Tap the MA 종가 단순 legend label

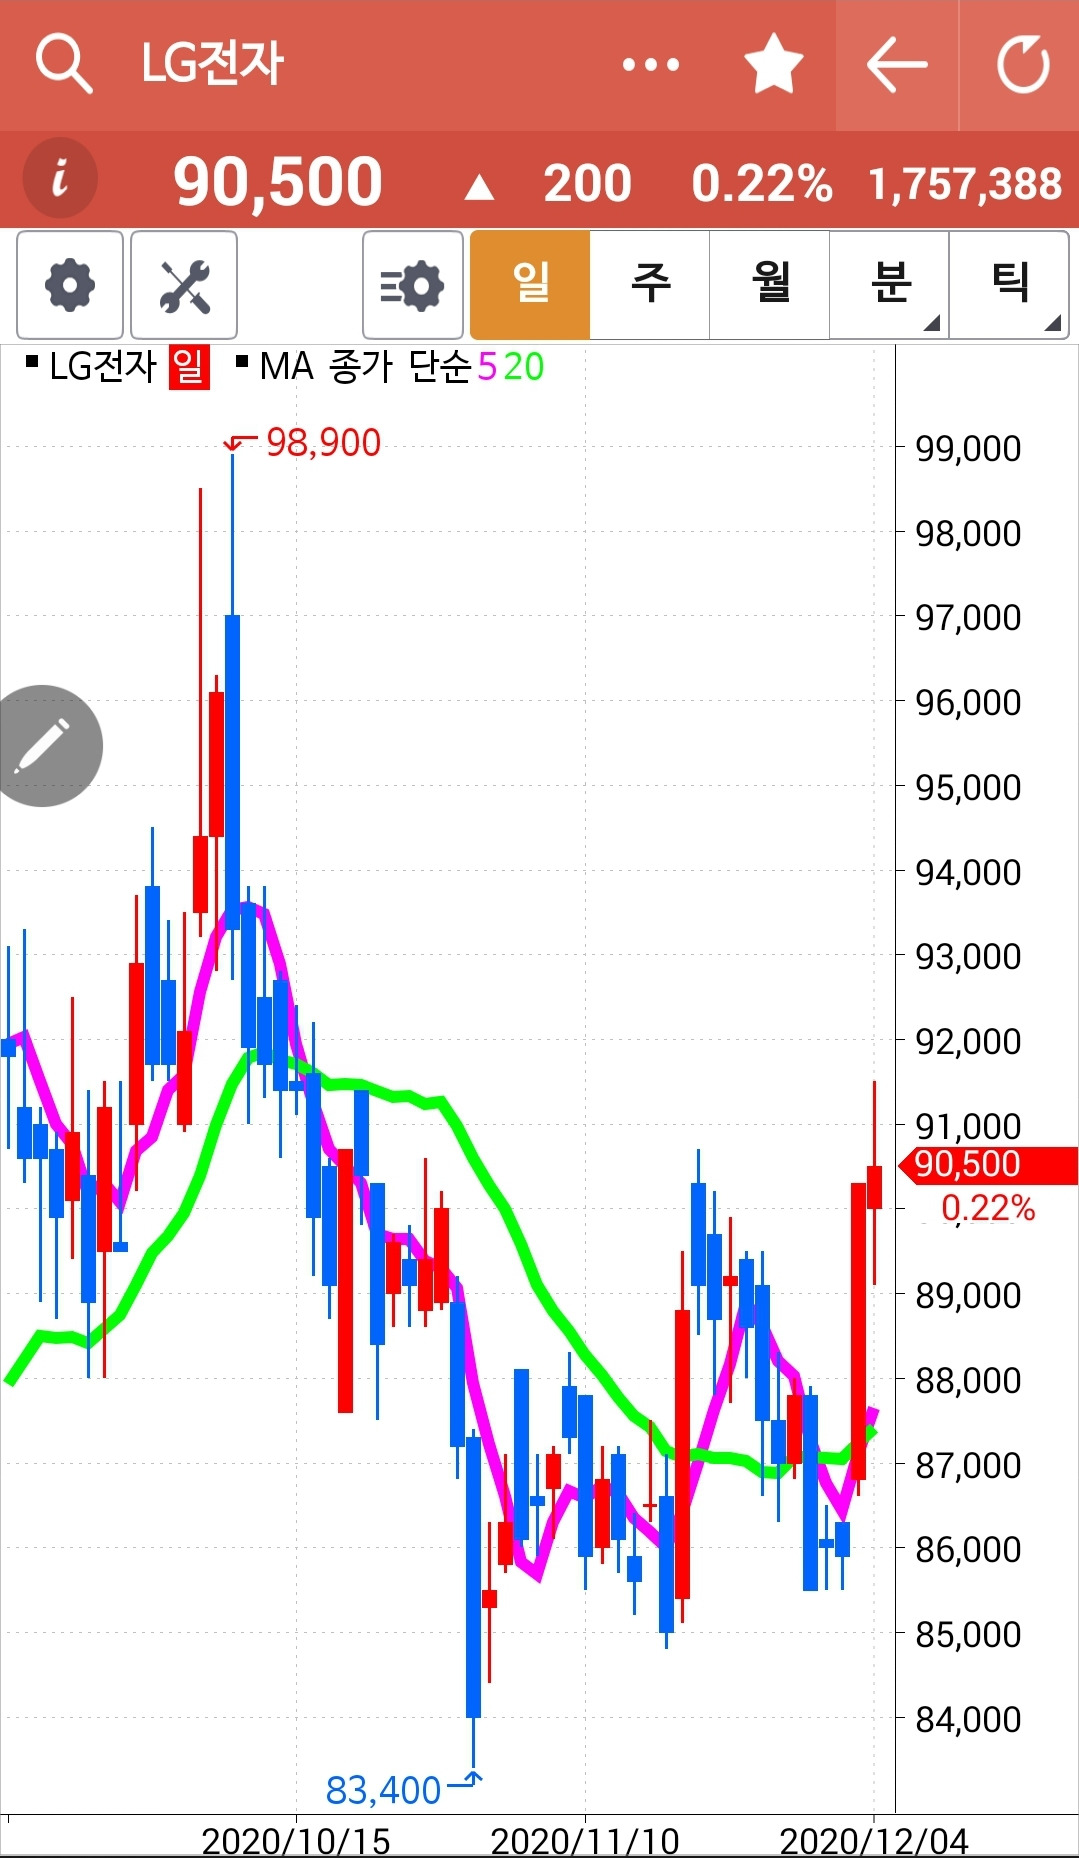pyautogui.click(x=354, y=366)
